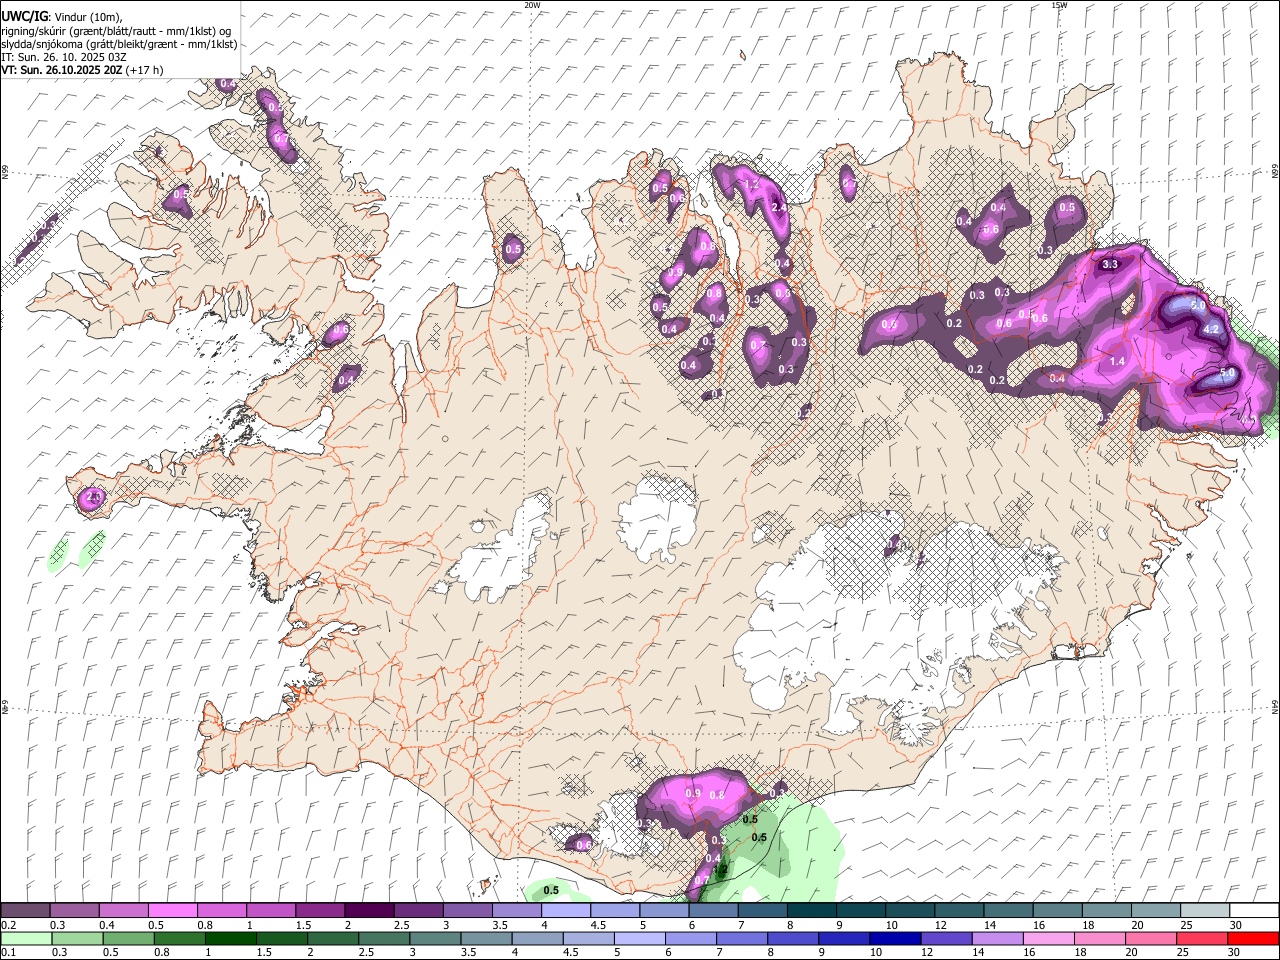Click bottom legend dark green swatch between 1 and 1.5
This screenshot has height=960, width=1280.
tap(231, 938)
